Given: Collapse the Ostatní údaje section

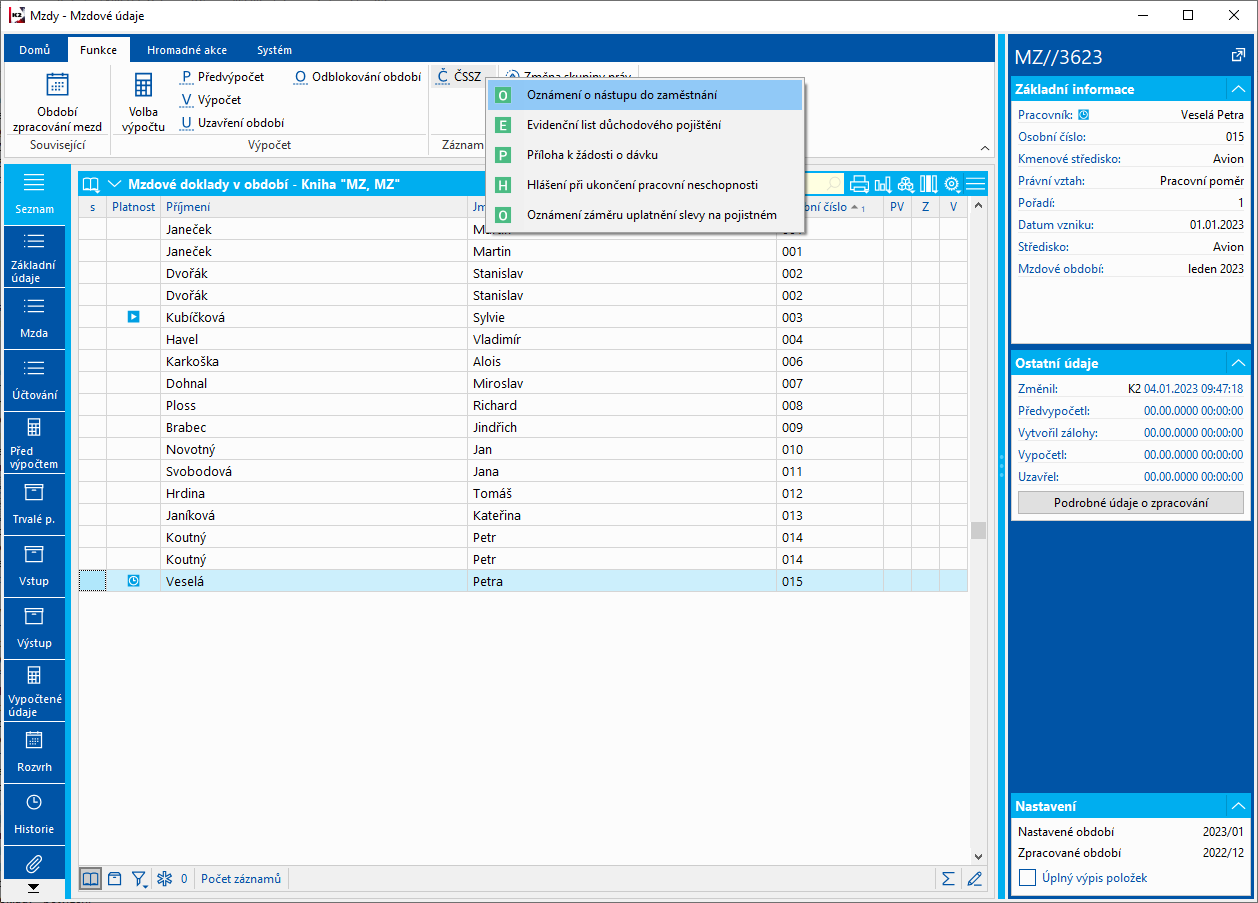Looking at the screenshot, I should coord(1238,363).
